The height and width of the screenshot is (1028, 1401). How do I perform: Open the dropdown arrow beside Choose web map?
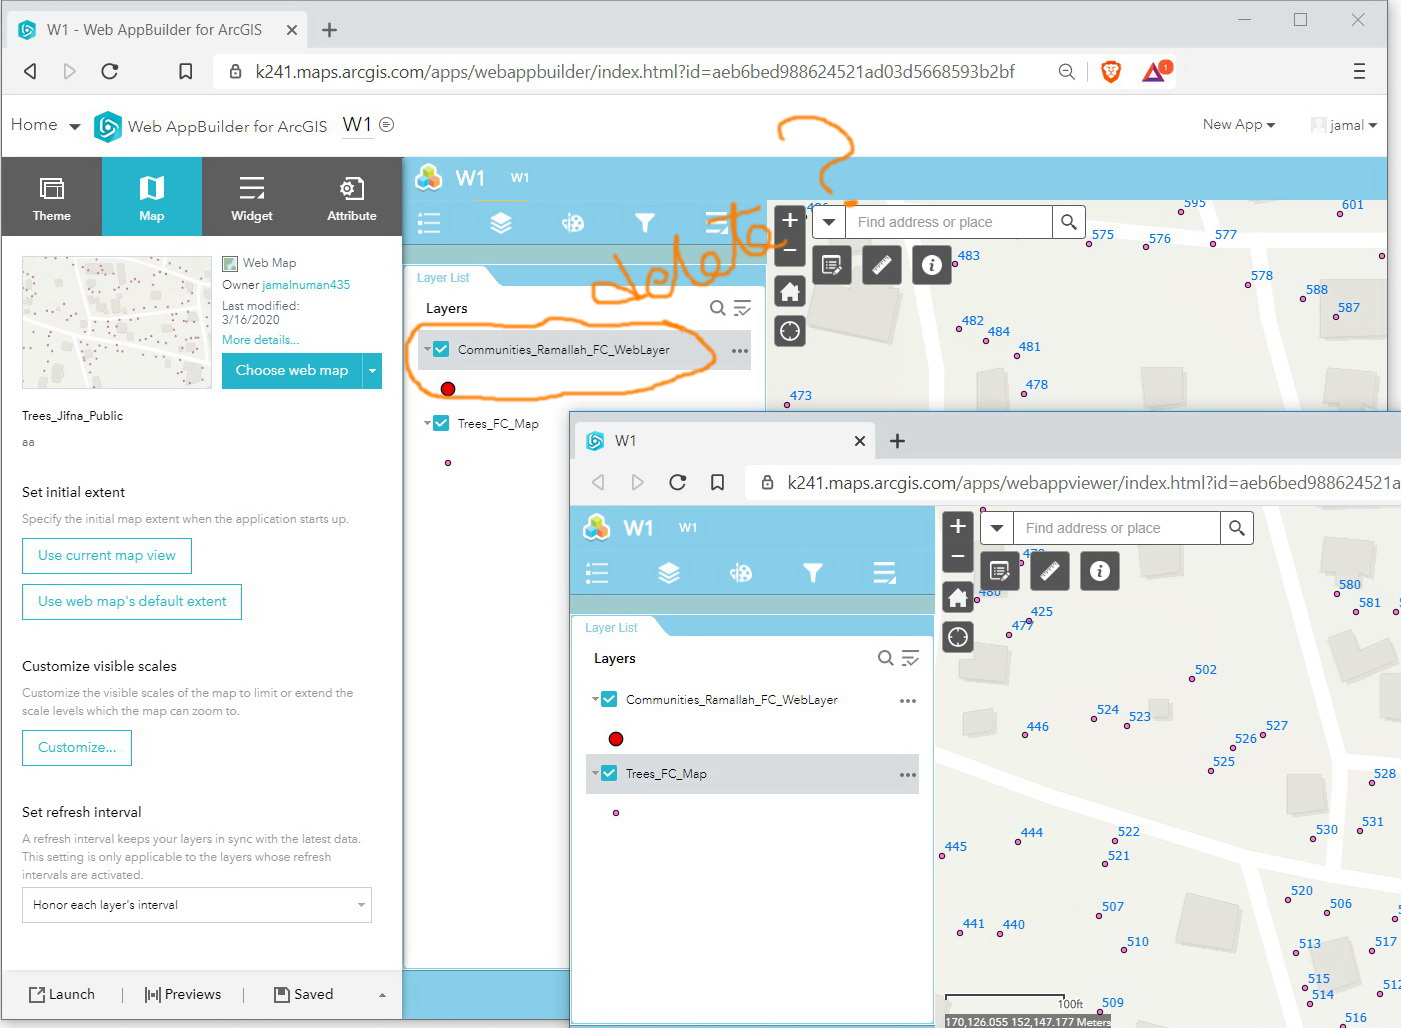pos(372,371)
